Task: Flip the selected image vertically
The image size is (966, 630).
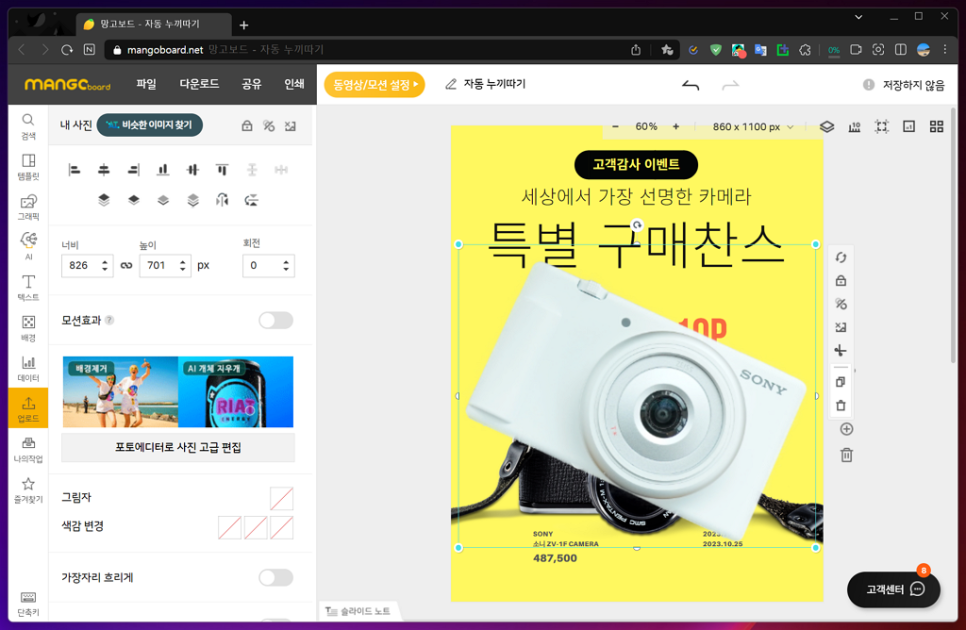Action: pos(251,200)
